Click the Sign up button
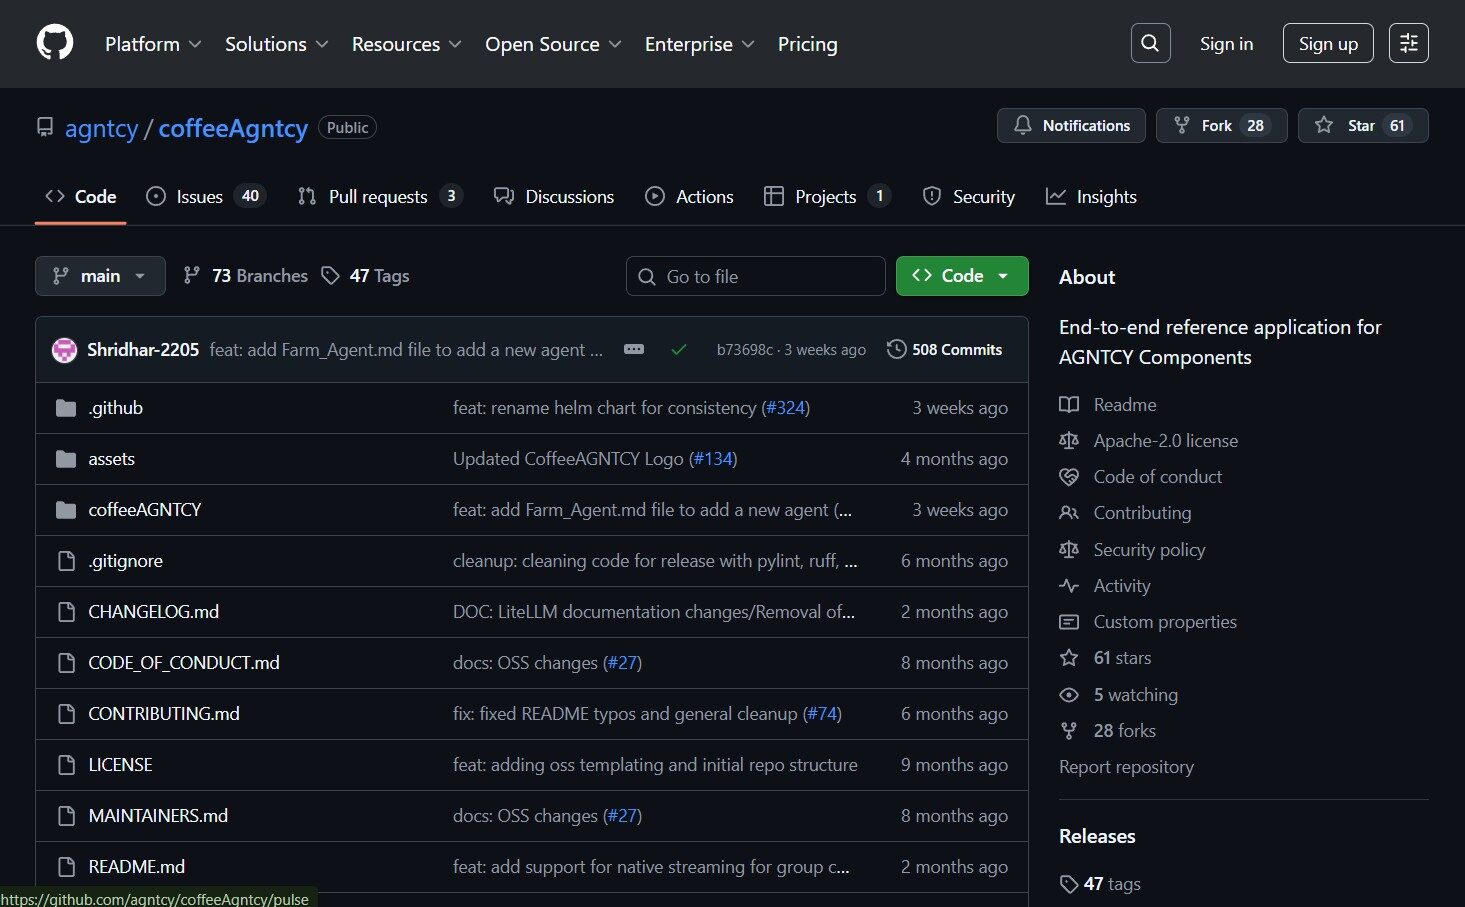Screen dimensions: 1465x907 1327,44
